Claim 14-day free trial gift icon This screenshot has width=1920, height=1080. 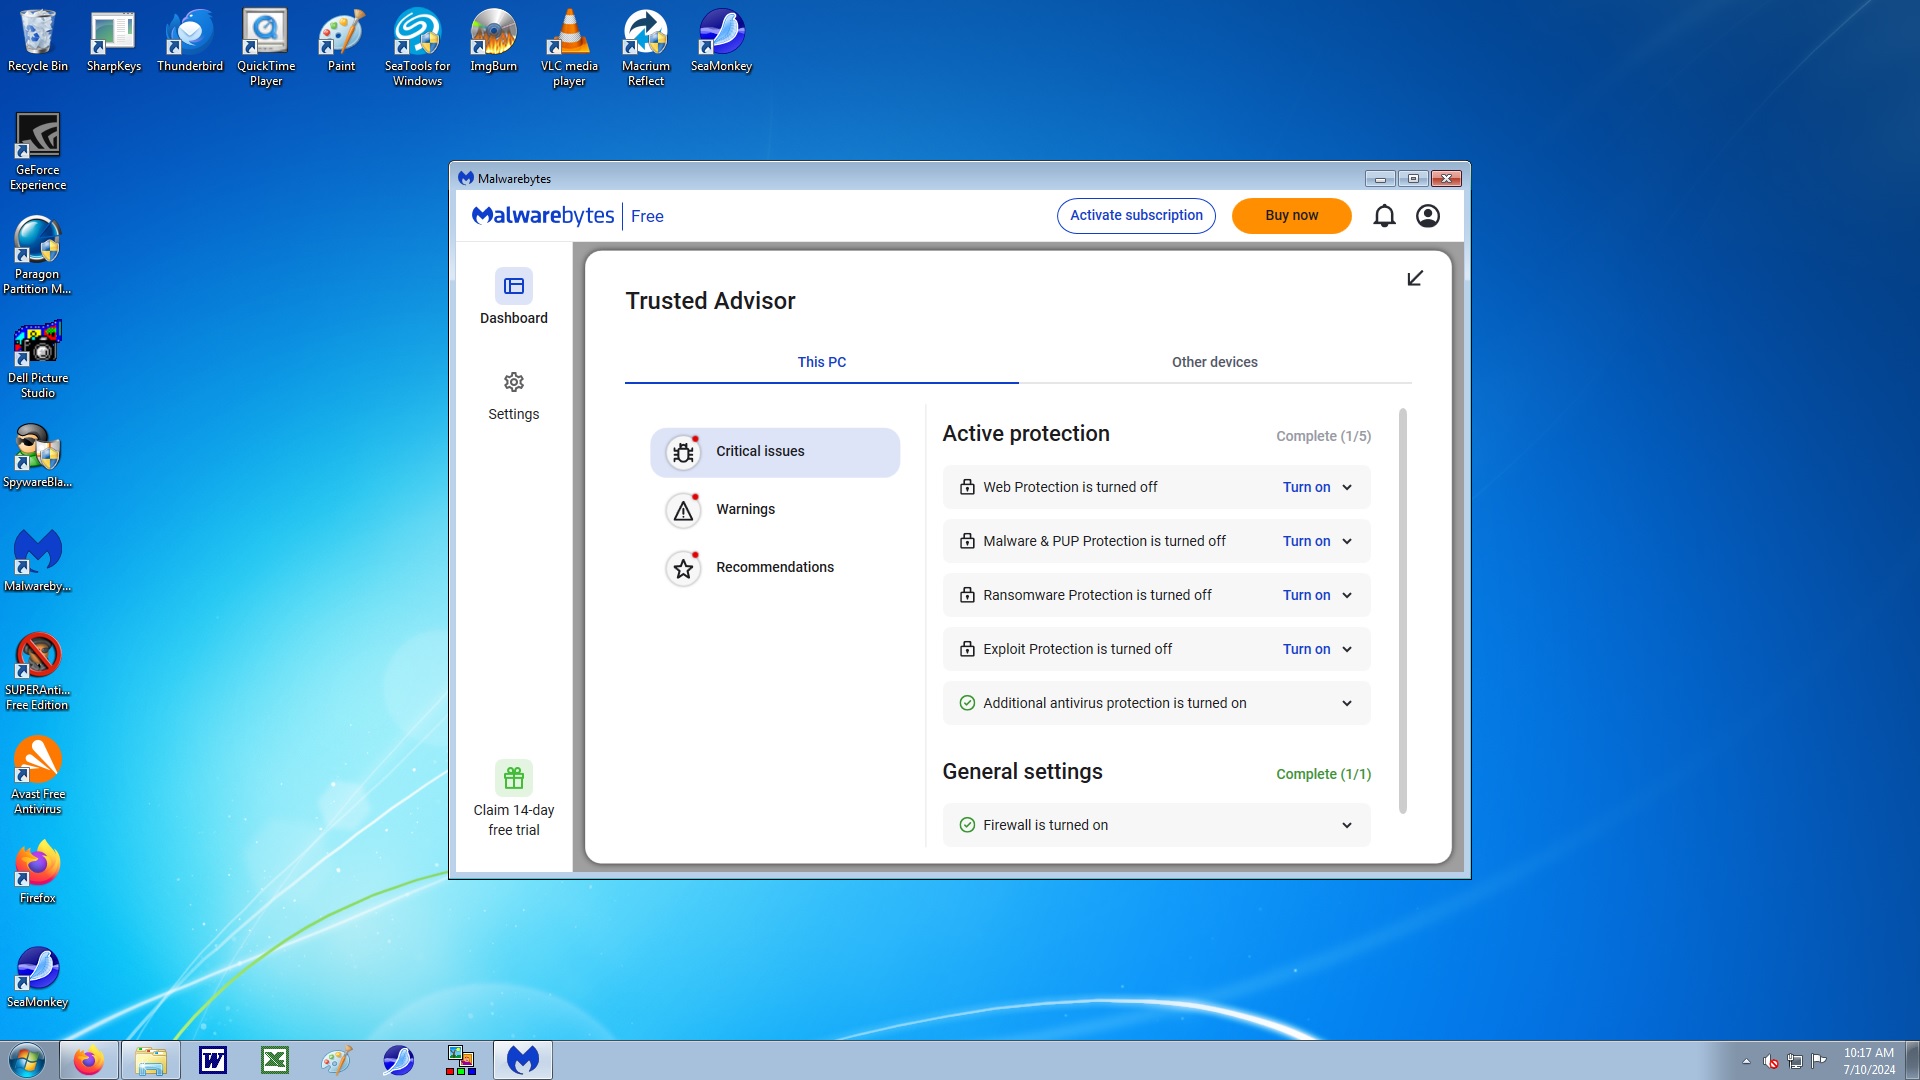[x=514, y=778]
